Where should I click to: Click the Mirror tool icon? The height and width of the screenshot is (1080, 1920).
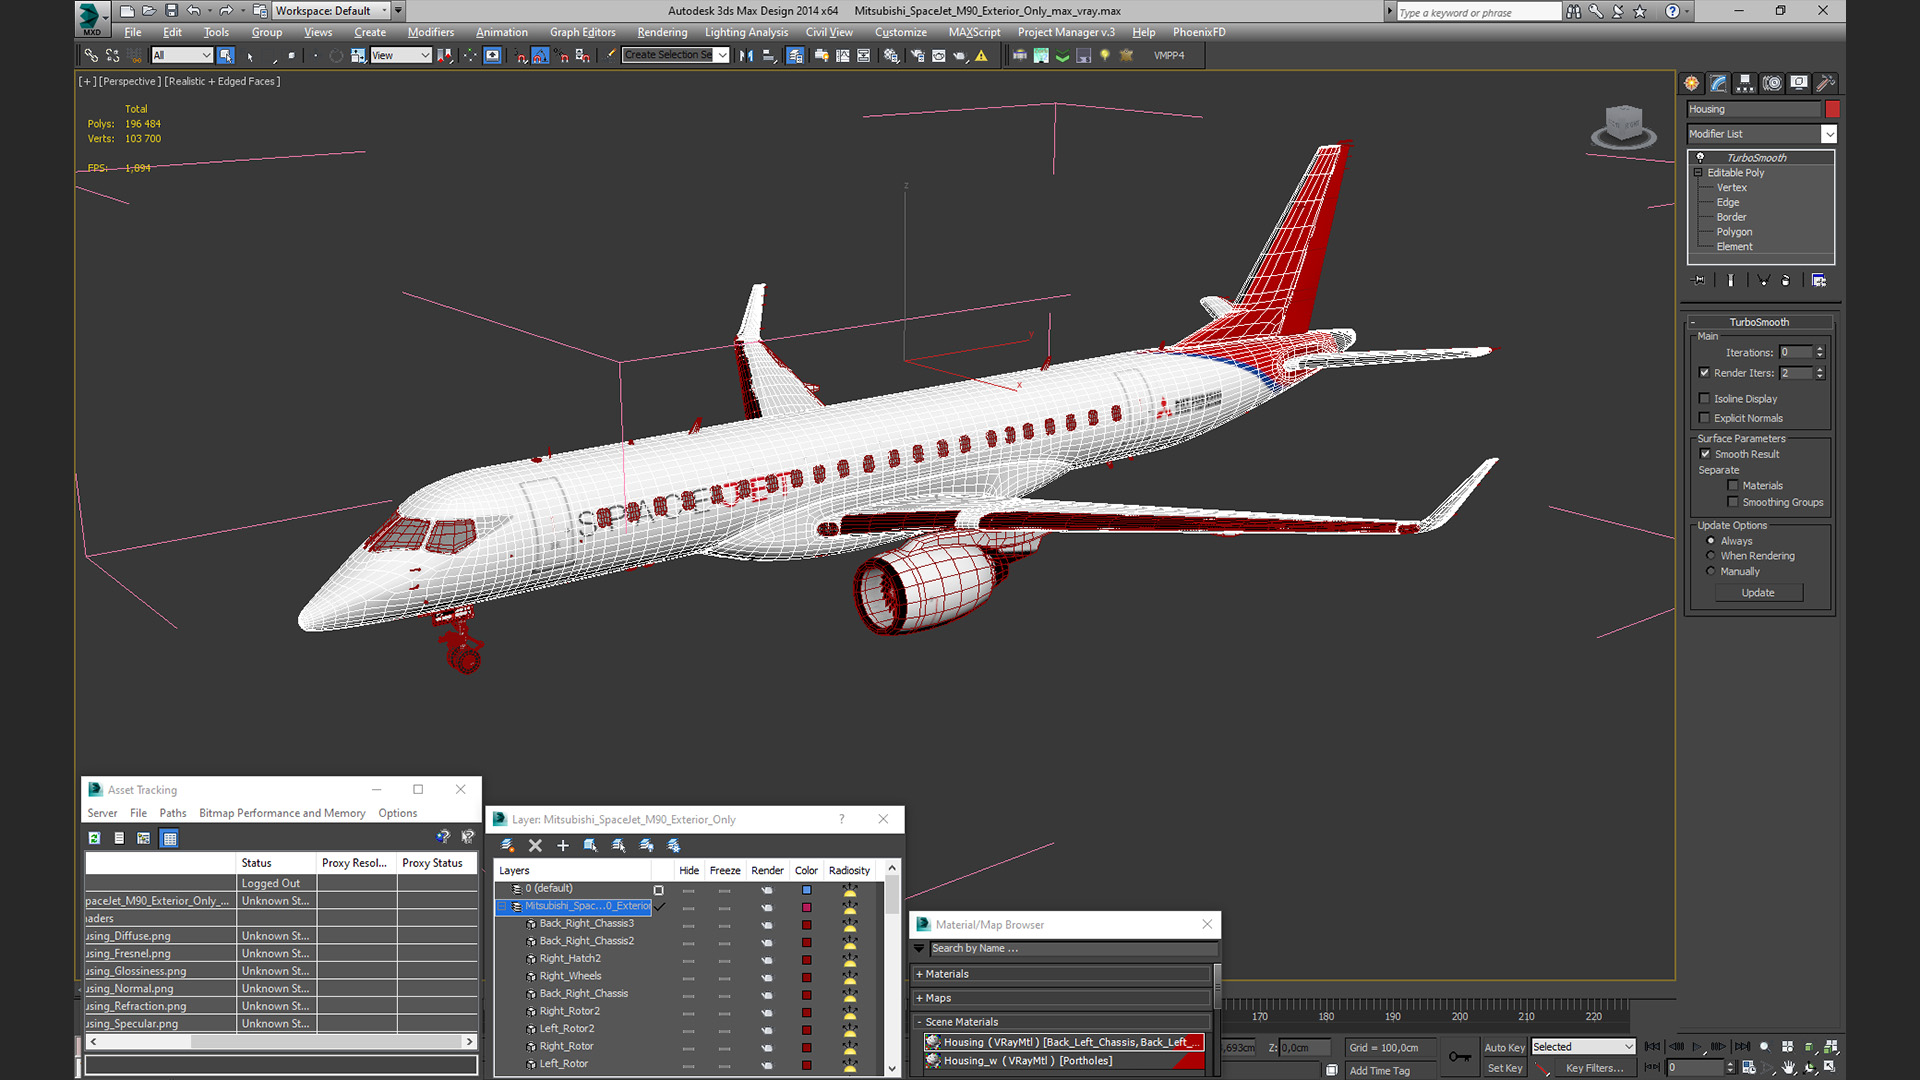pyautogui.click(x=746, y=55)
